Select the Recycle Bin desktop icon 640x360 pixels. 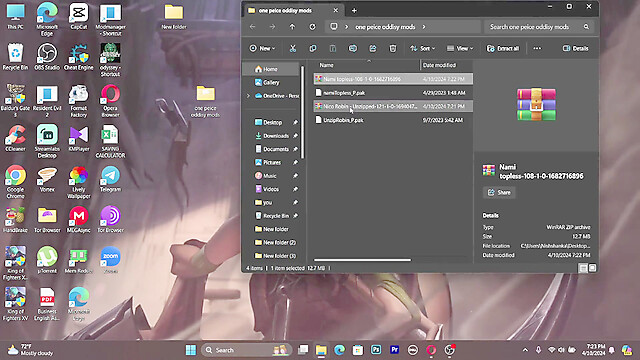[16, 57]
